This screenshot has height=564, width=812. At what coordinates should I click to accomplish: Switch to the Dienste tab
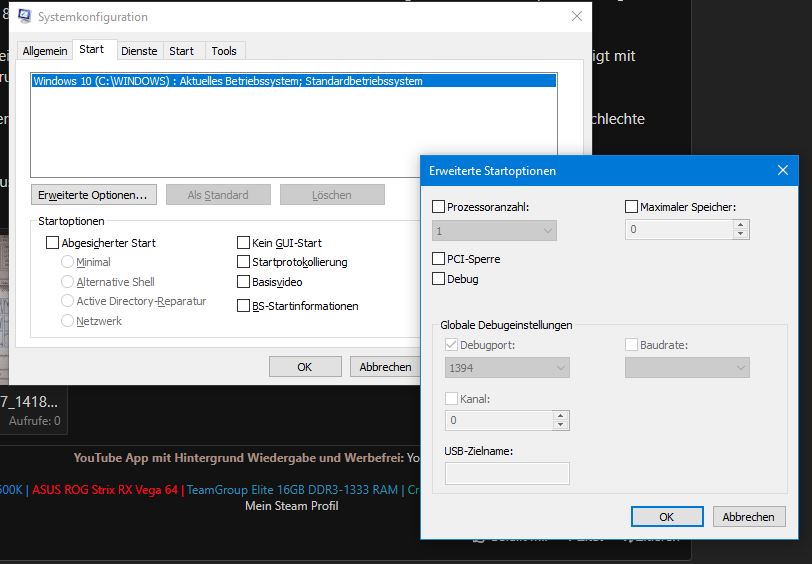point(139,51)
